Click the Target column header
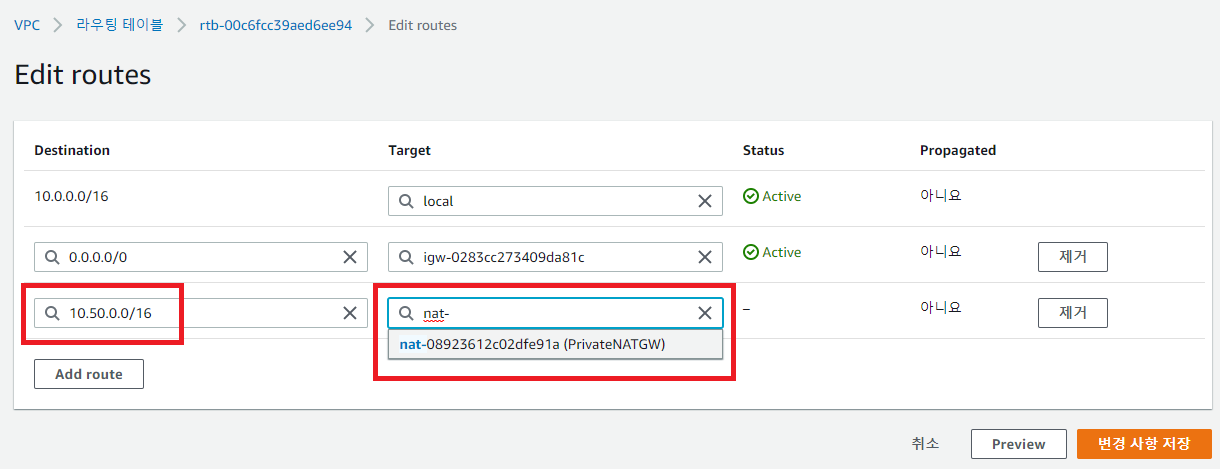The image size is (1220, 469). [410, 150]
